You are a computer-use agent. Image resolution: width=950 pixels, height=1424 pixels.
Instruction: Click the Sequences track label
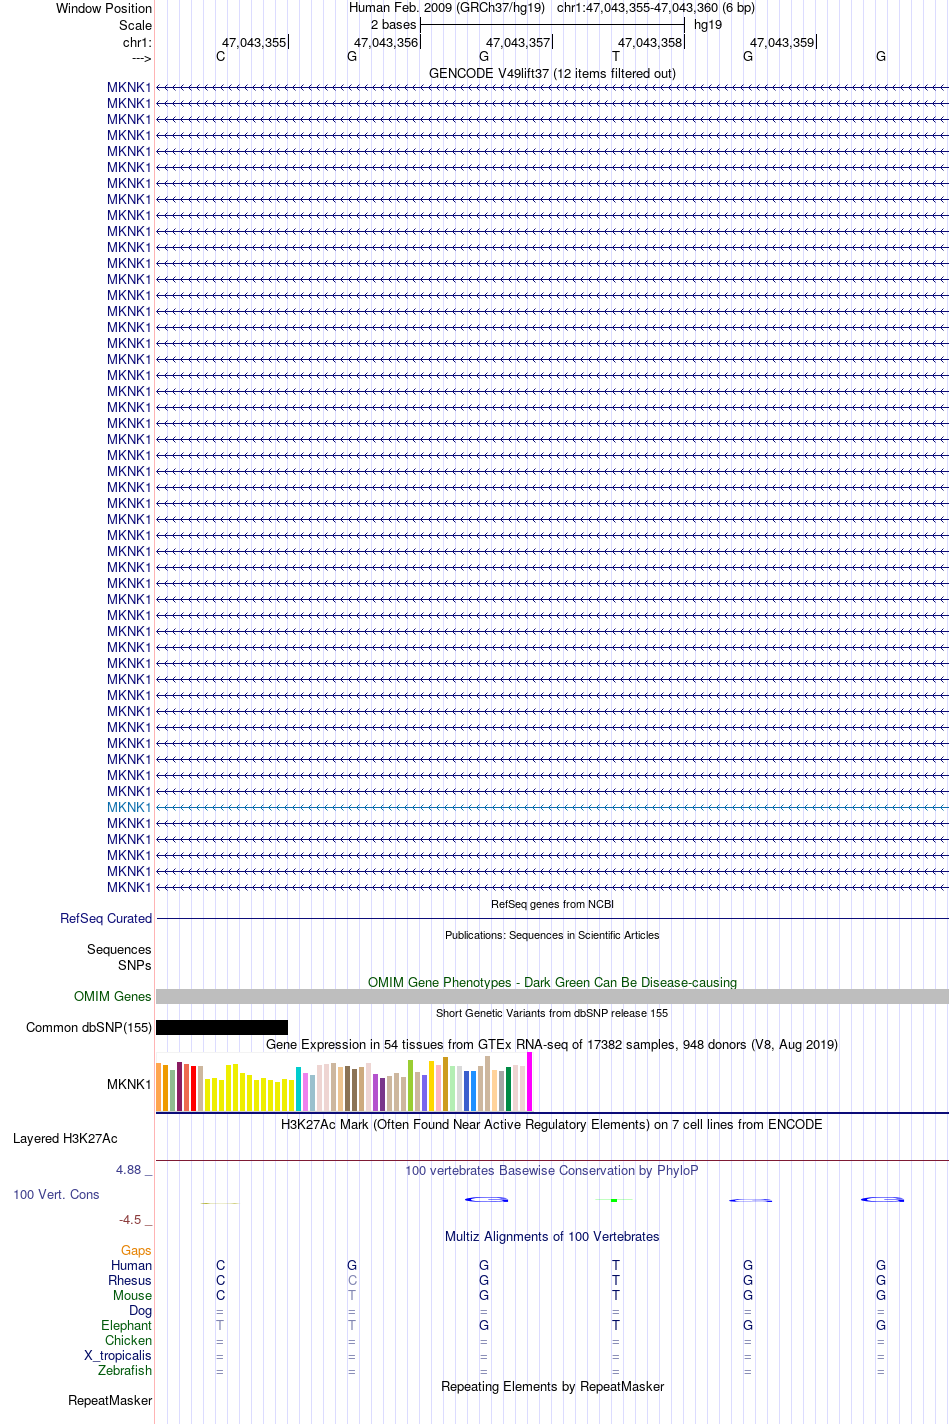click(x=119, y=949)
